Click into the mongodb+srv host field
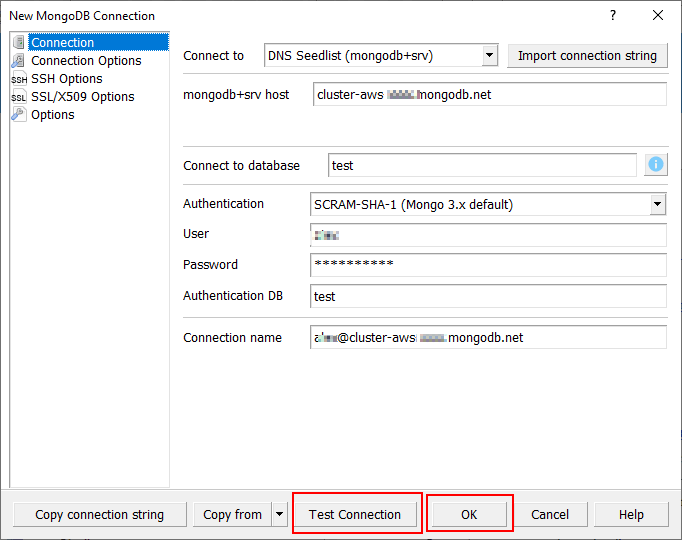Viewport: 682px width, 540px height. (x=488, y=95)
